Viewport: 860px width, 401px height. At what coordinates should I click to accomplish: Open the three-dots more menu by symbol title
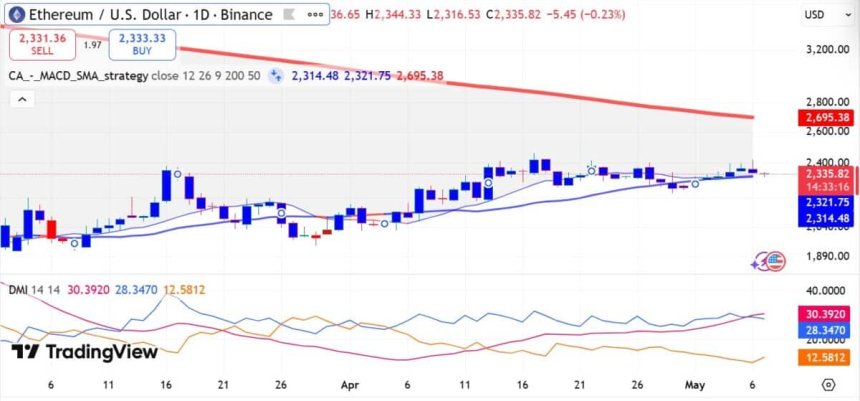(315, 14)
